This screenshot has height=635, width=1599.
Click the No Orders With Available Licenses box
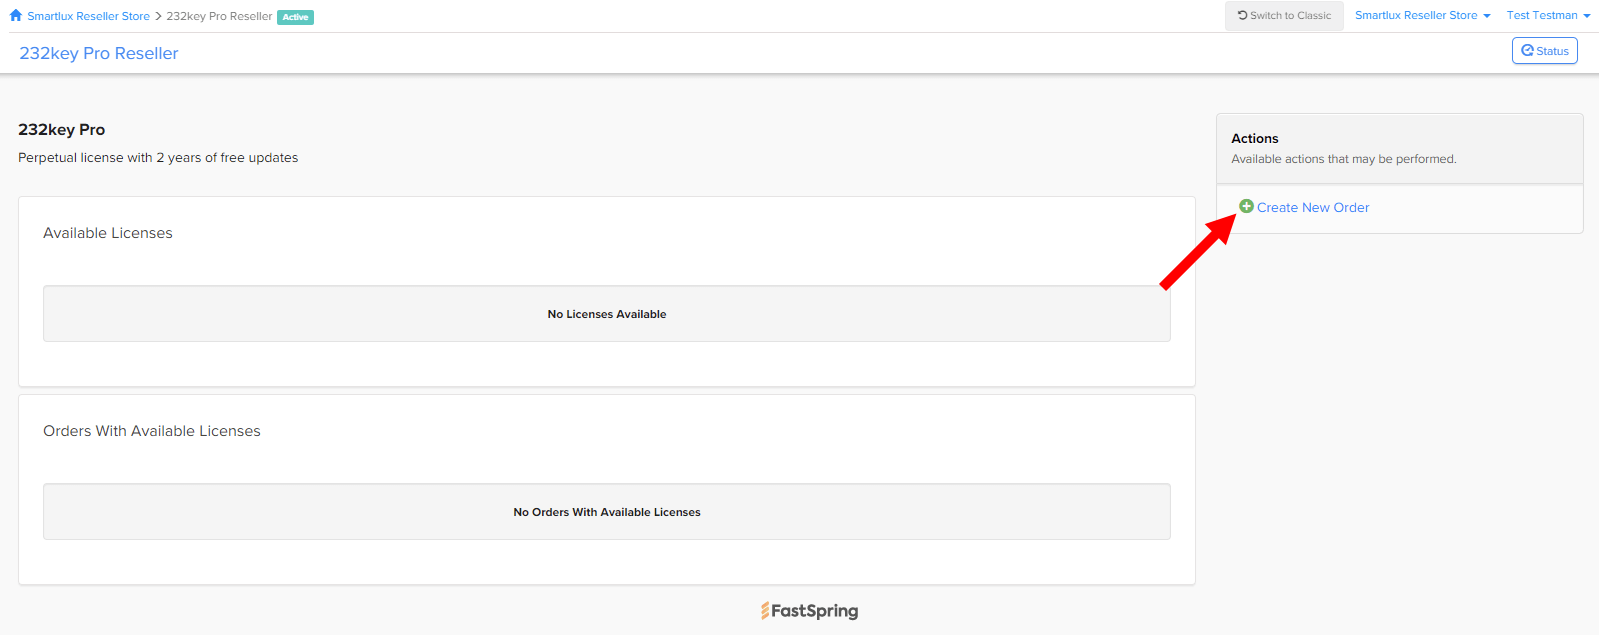pos(607,512)
